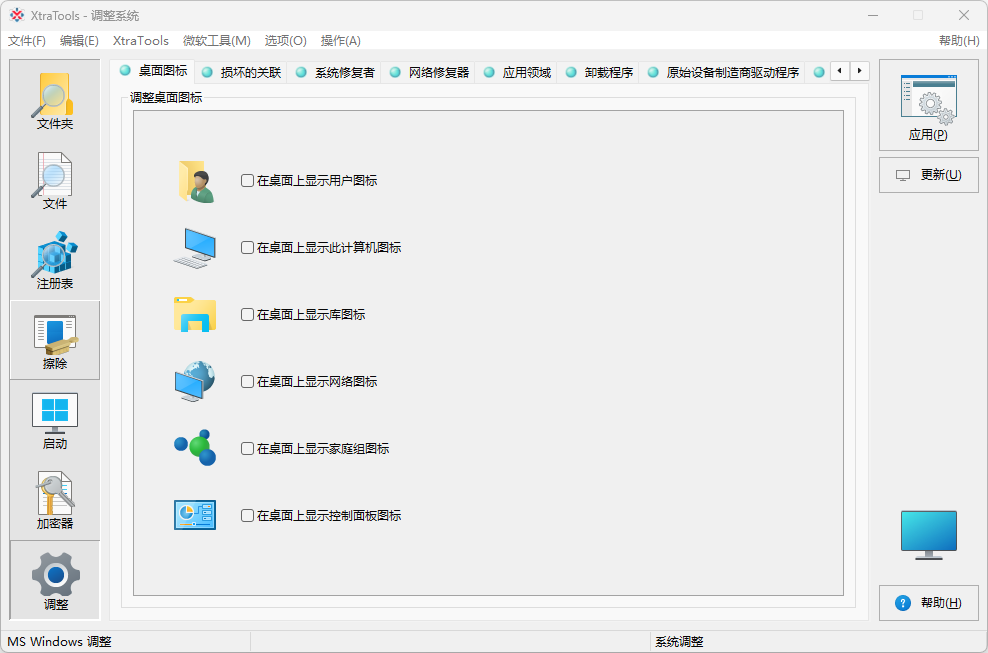Switch to the 桌面图标 tab
Viewport: 988px width, 653px height.
click(x=152, y=71)
